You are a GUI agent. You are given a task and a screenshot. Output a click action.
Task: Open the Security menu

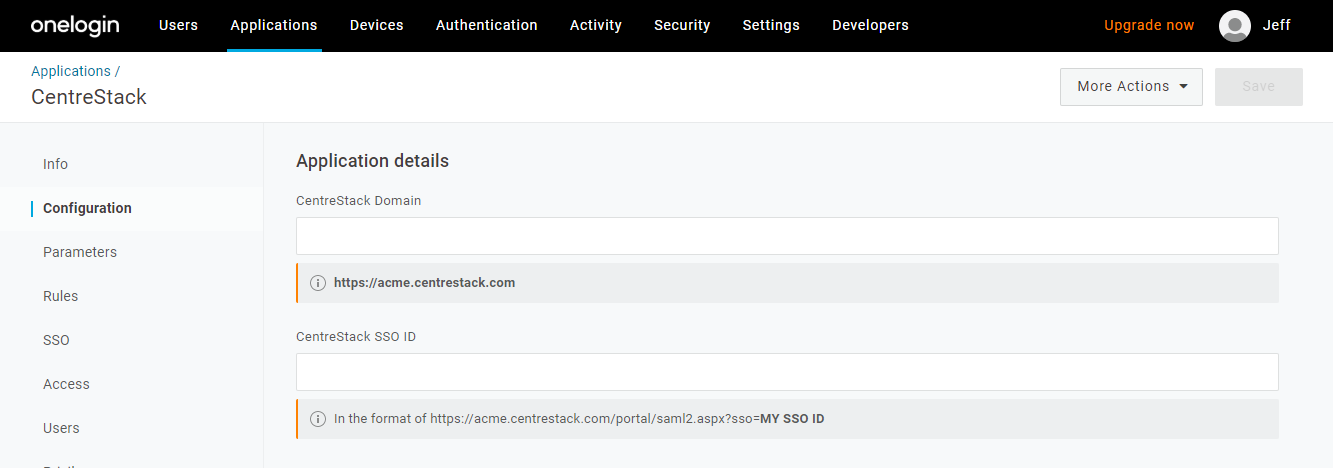(682, 26)
